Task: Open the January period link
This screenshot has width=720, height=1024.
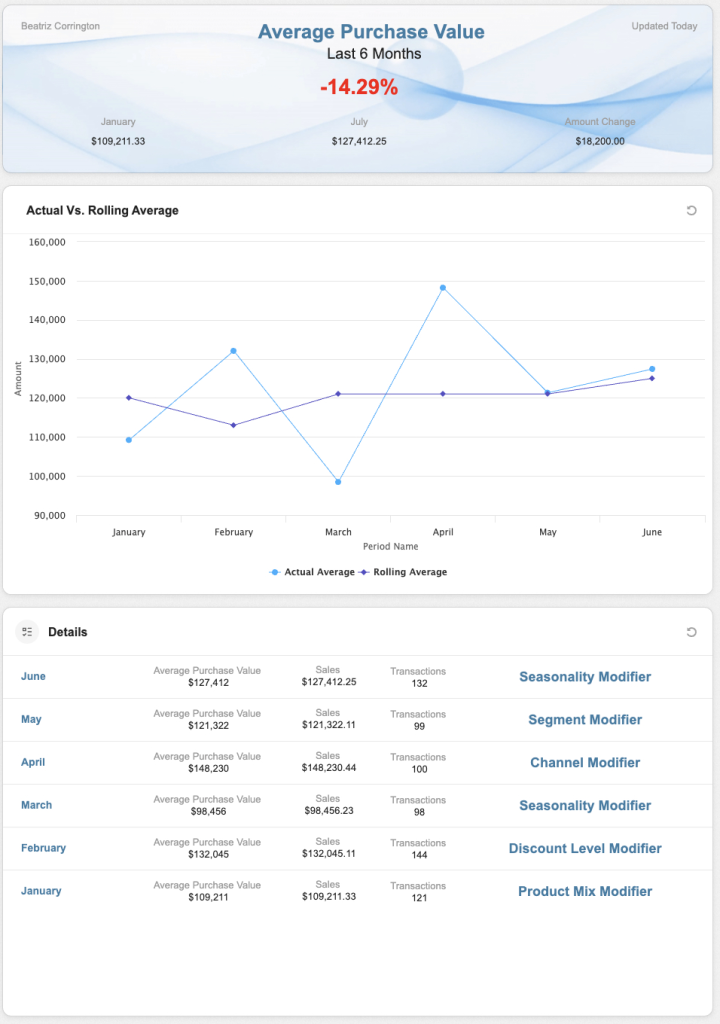Action: click(x=41, y=891)
